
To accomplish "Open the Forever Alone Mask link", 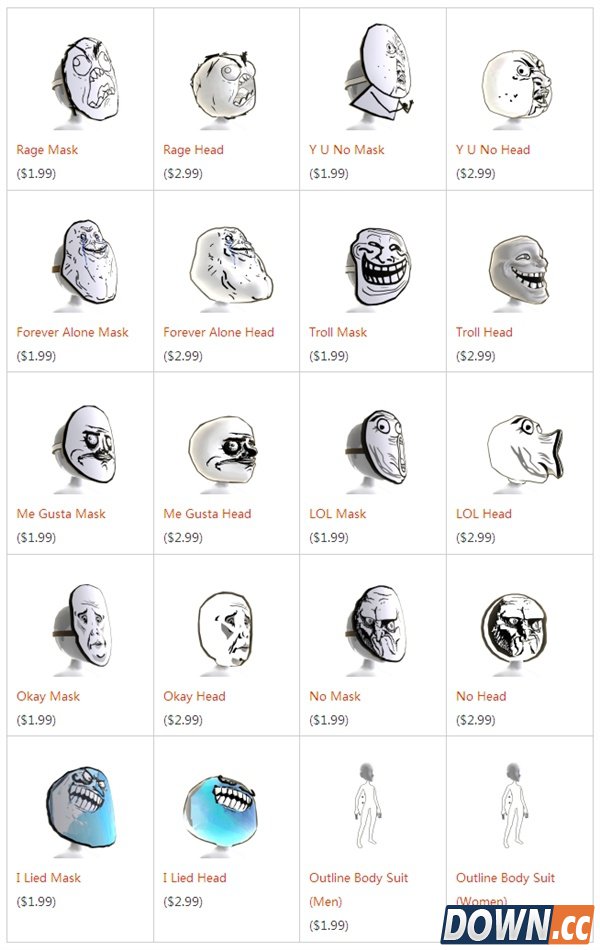I will point(72,332).
